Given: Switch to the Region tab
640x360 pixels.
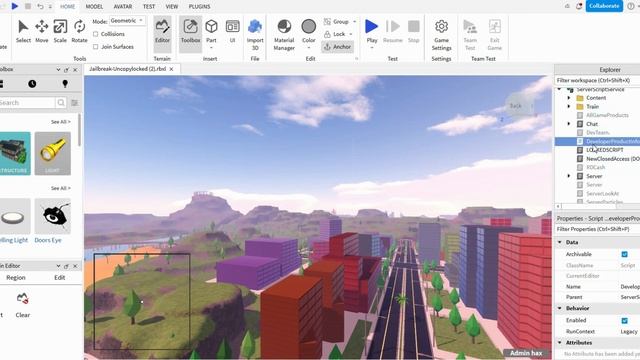Looking at the screenshot, I should [16, 278].
